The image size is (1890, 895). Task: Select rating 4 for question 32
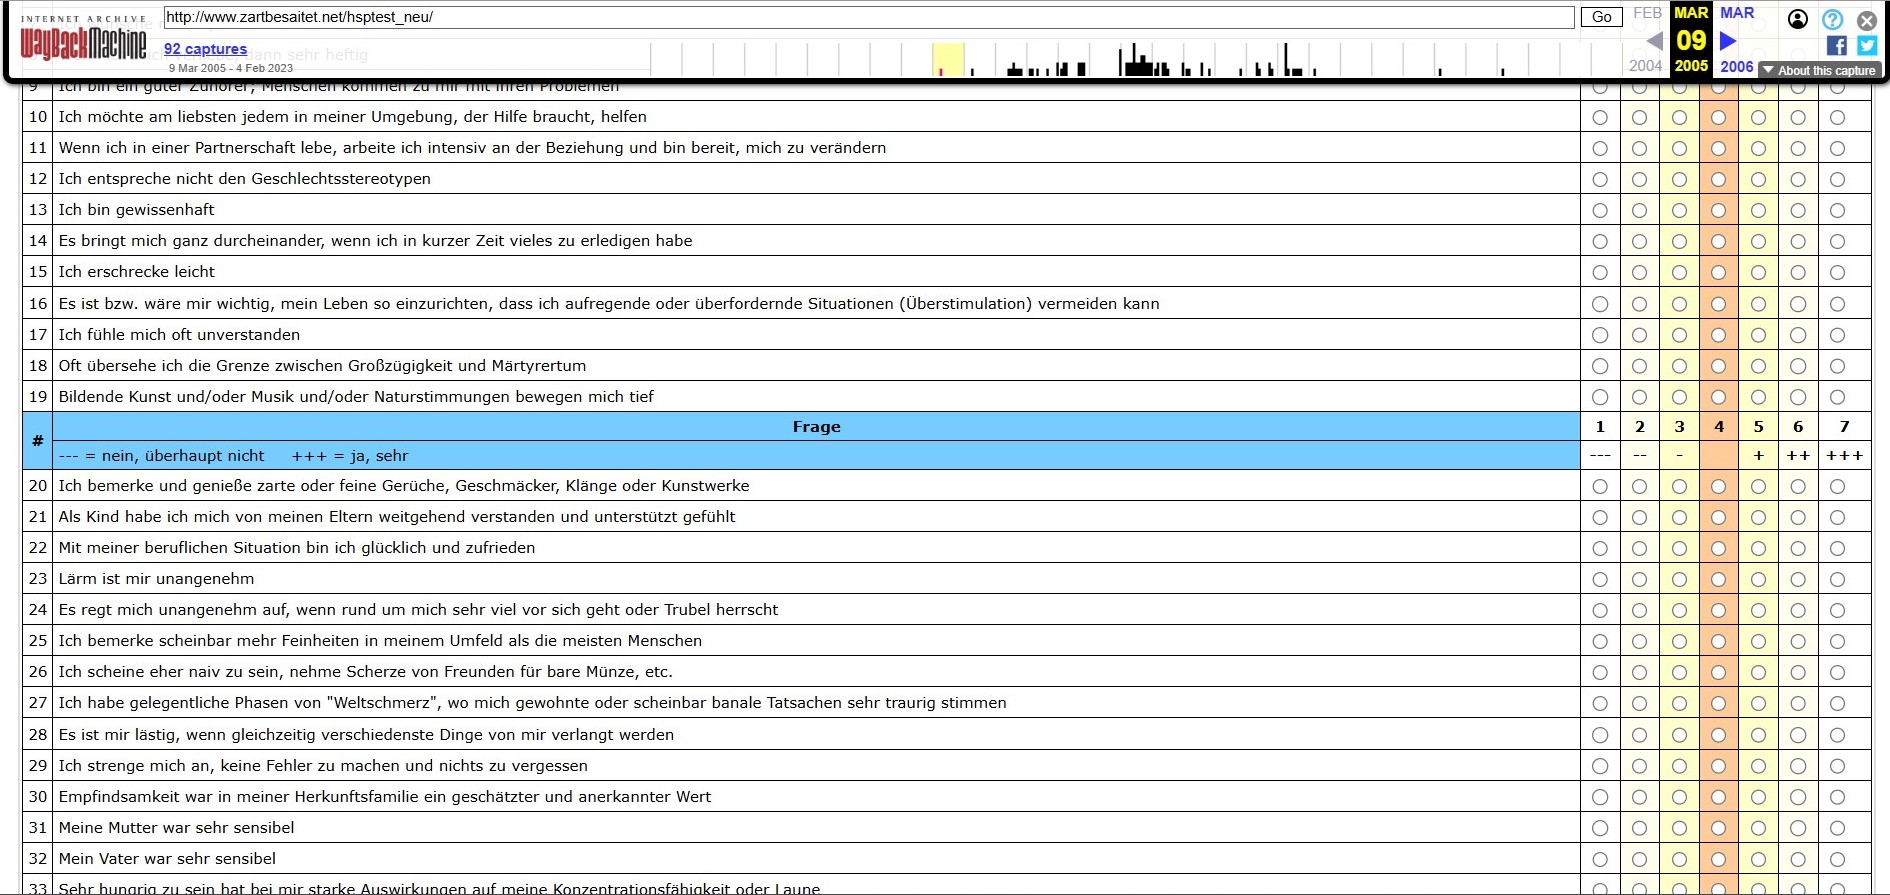(x=1718, y=859)
